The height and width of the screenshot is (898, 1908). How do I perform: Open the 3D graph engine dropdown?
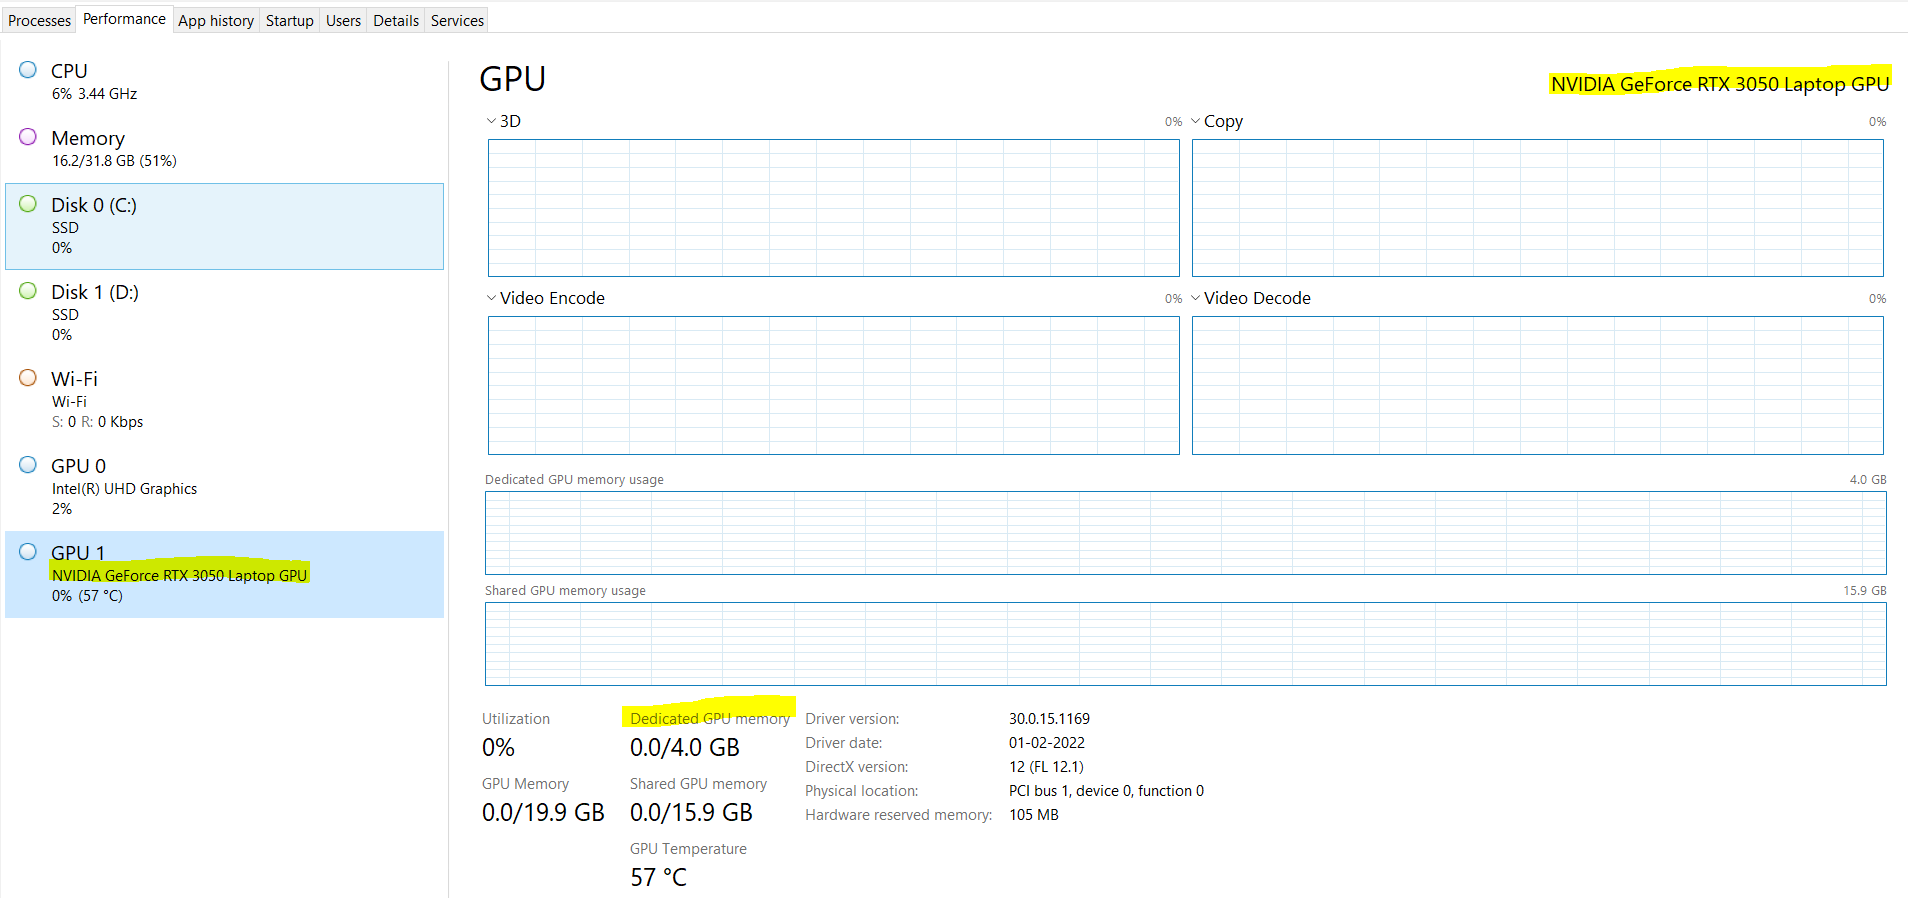[492, 121]
